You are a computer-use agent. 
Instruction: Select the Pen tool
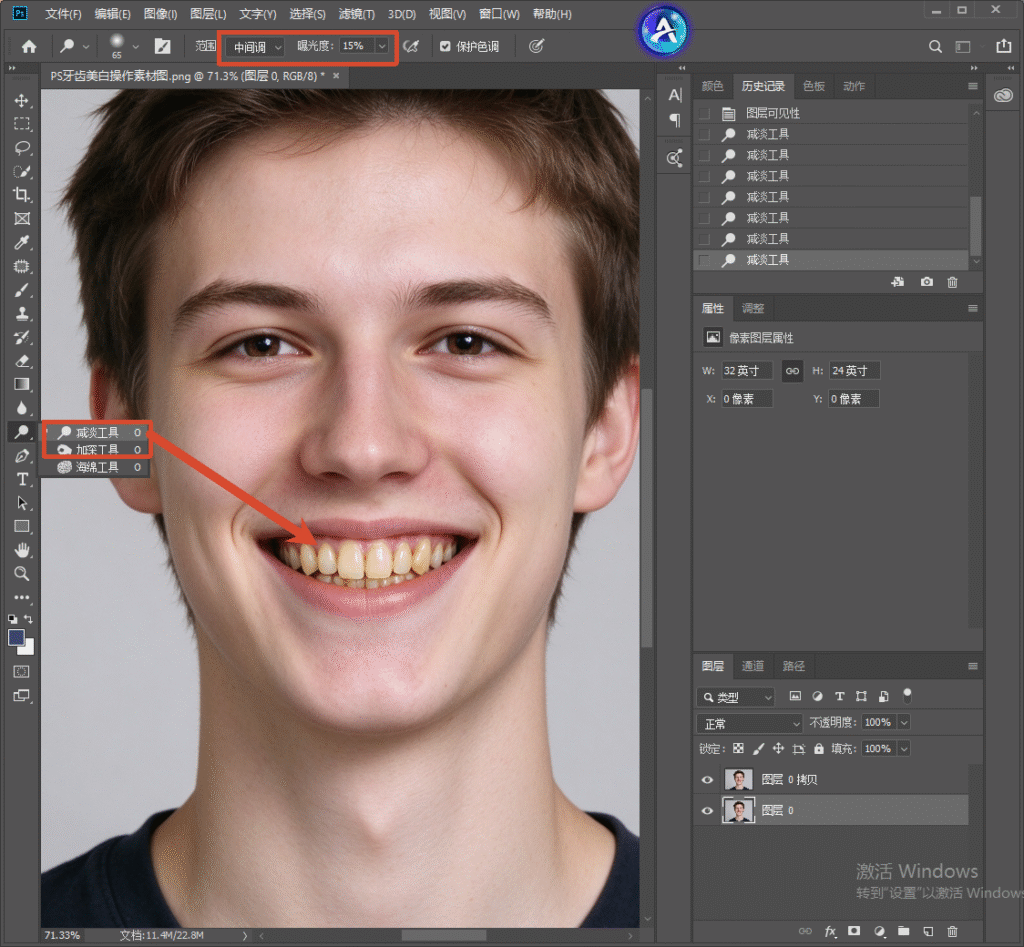click(22, 455)
